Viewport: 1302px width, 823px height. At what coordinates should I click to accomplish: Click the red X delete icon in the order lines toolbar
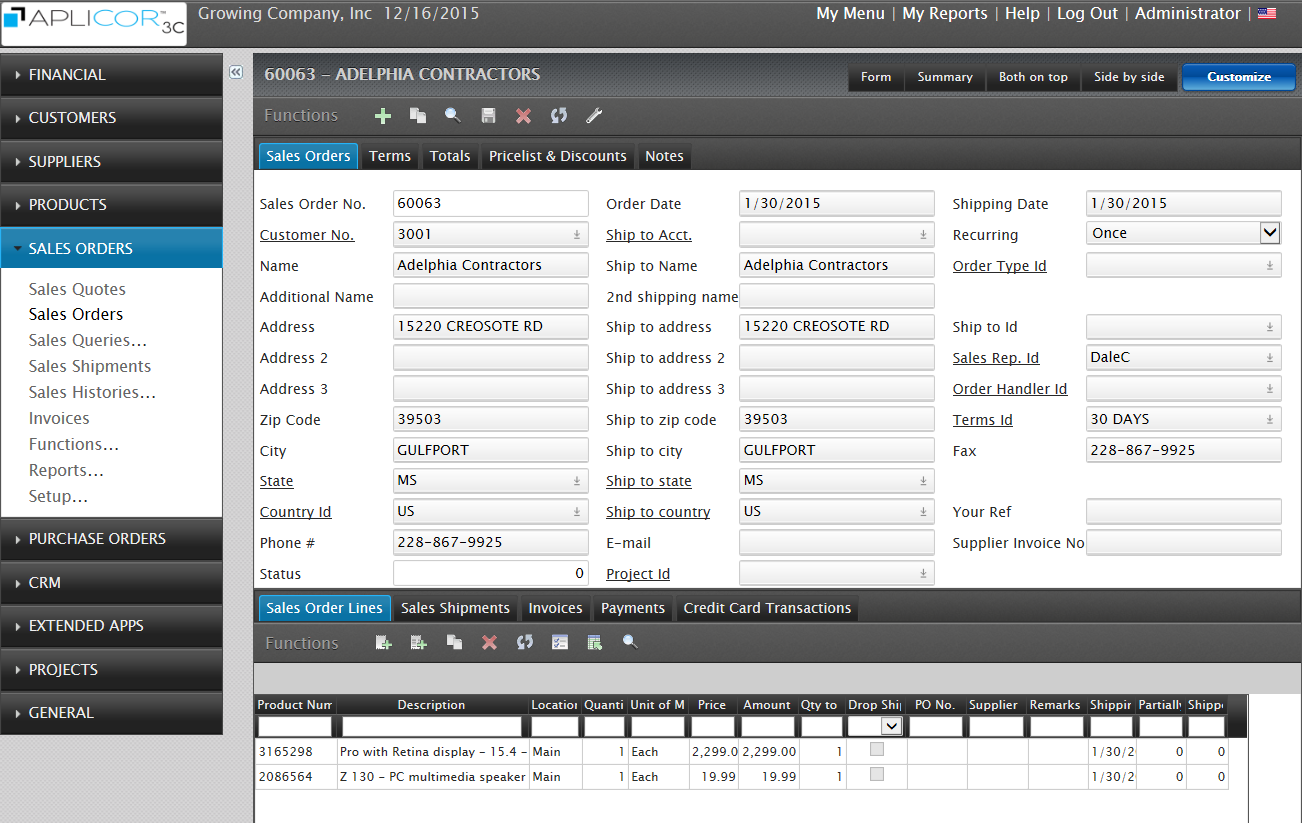489,643
